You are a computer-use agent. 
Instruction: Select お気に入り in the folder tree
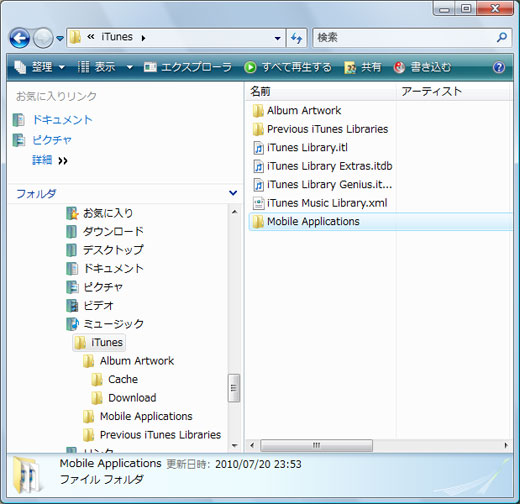click(x=100, y=213)
